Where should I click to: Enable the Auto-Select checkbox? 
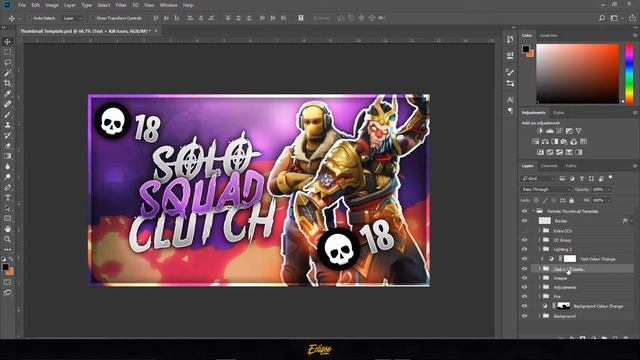click(30, 18)
